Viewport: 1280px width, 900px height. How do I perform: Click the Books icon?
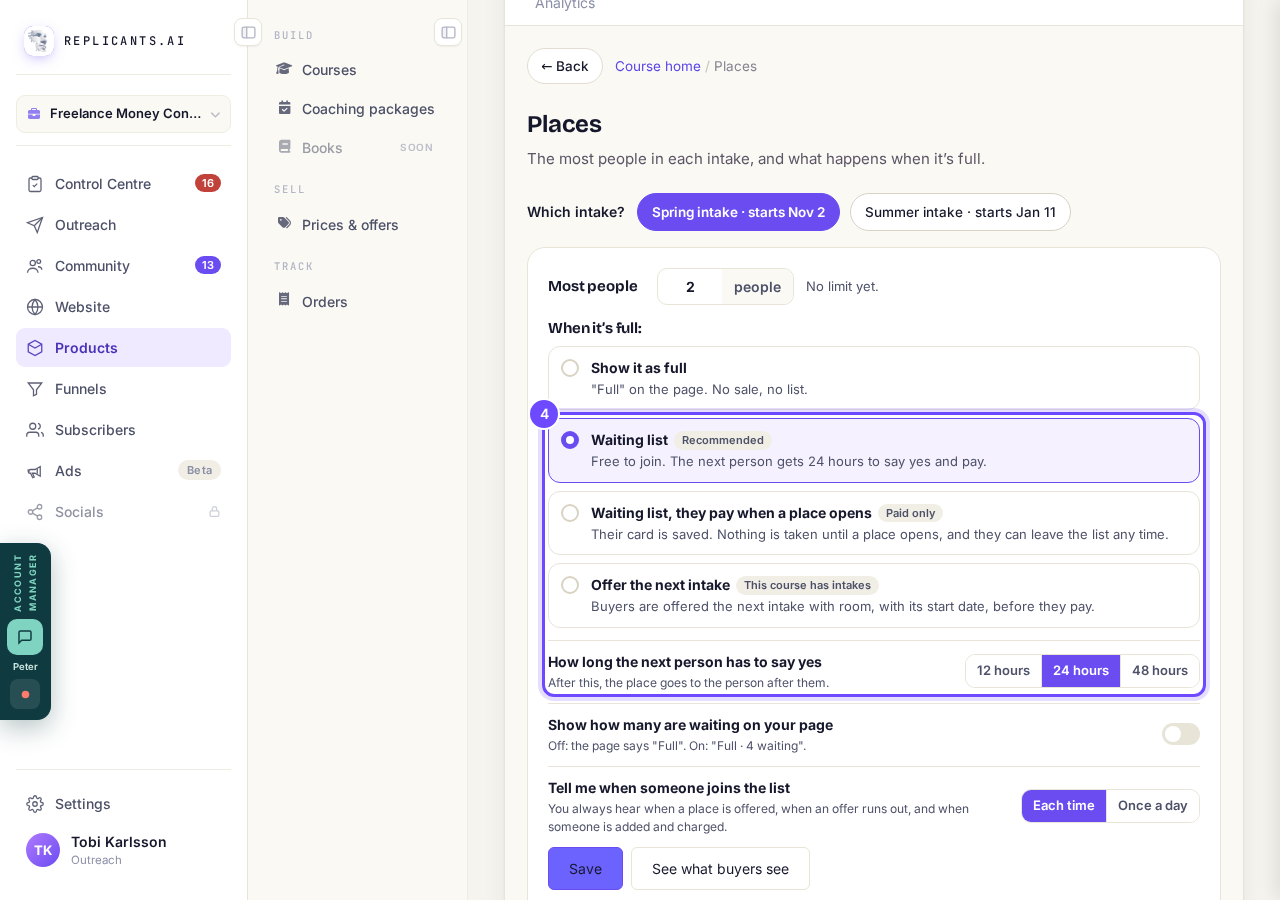[x=285, y=147]
